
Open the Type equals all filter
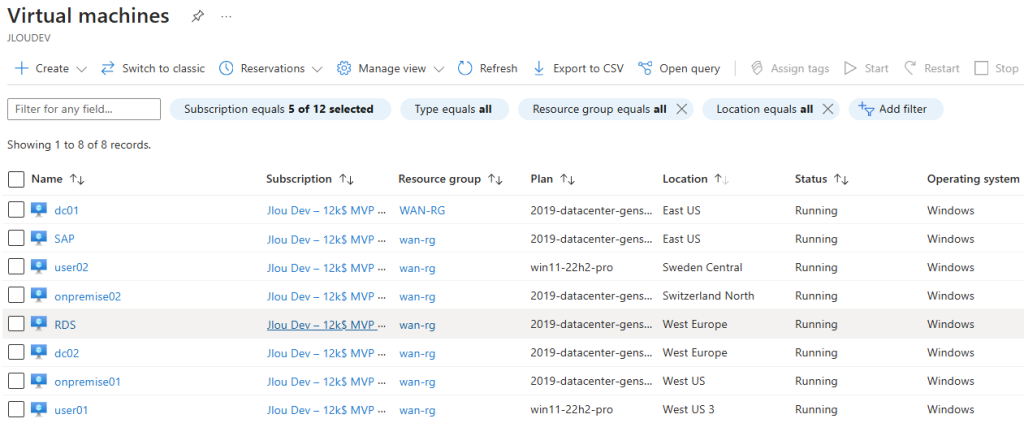[x=454, y=110]
